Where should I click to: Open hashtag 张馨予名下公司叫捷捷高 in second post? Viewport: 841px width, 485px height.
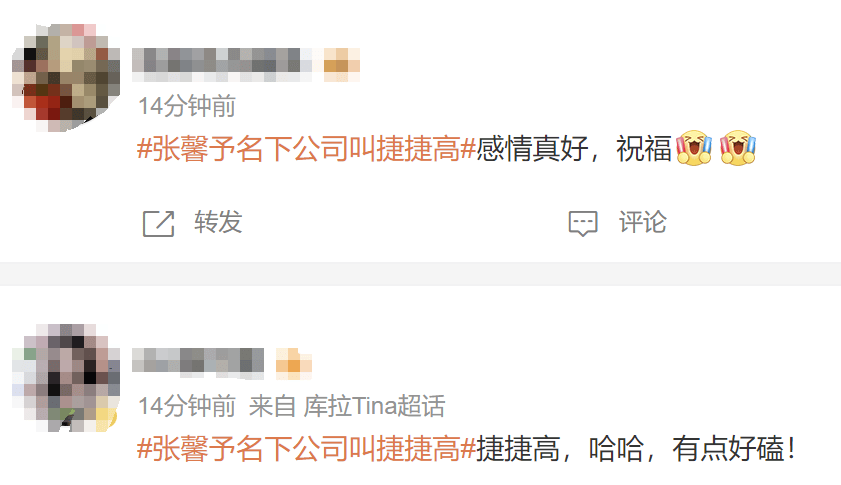307,449
